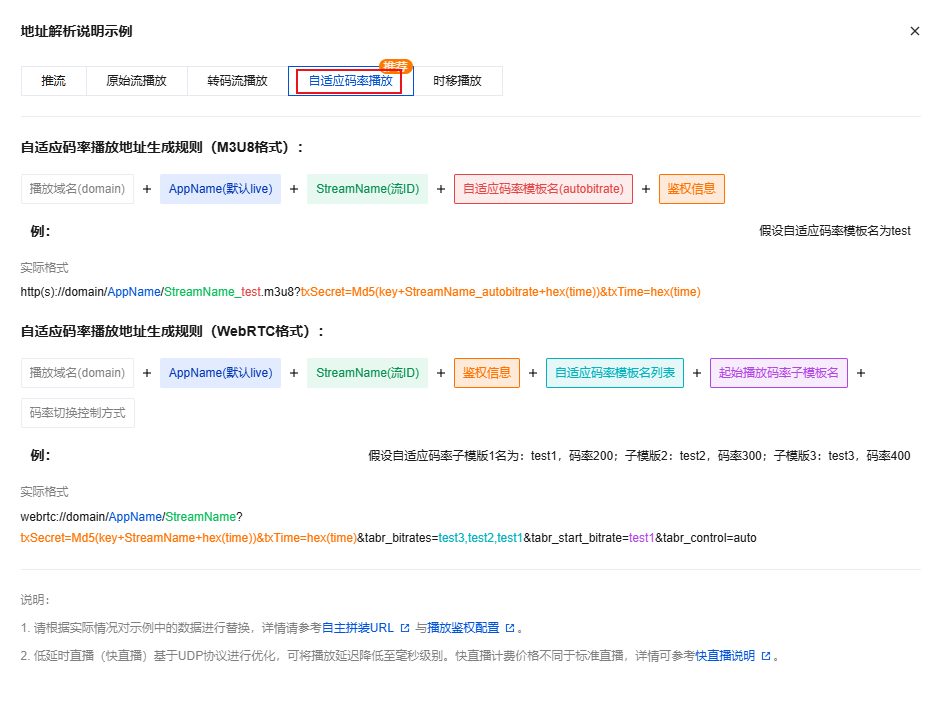942x717 pixels.
Task: Close the 地址解析说明示例 dialog
Action: pos(914,31)
